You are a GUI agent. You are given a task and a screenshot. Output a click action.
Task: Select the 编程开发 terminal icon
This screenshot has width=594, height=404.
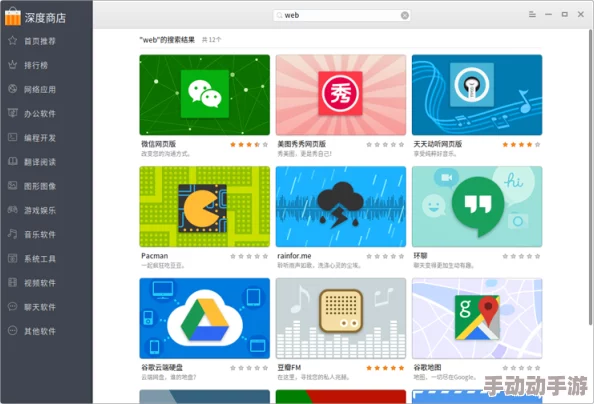point(13,137)
